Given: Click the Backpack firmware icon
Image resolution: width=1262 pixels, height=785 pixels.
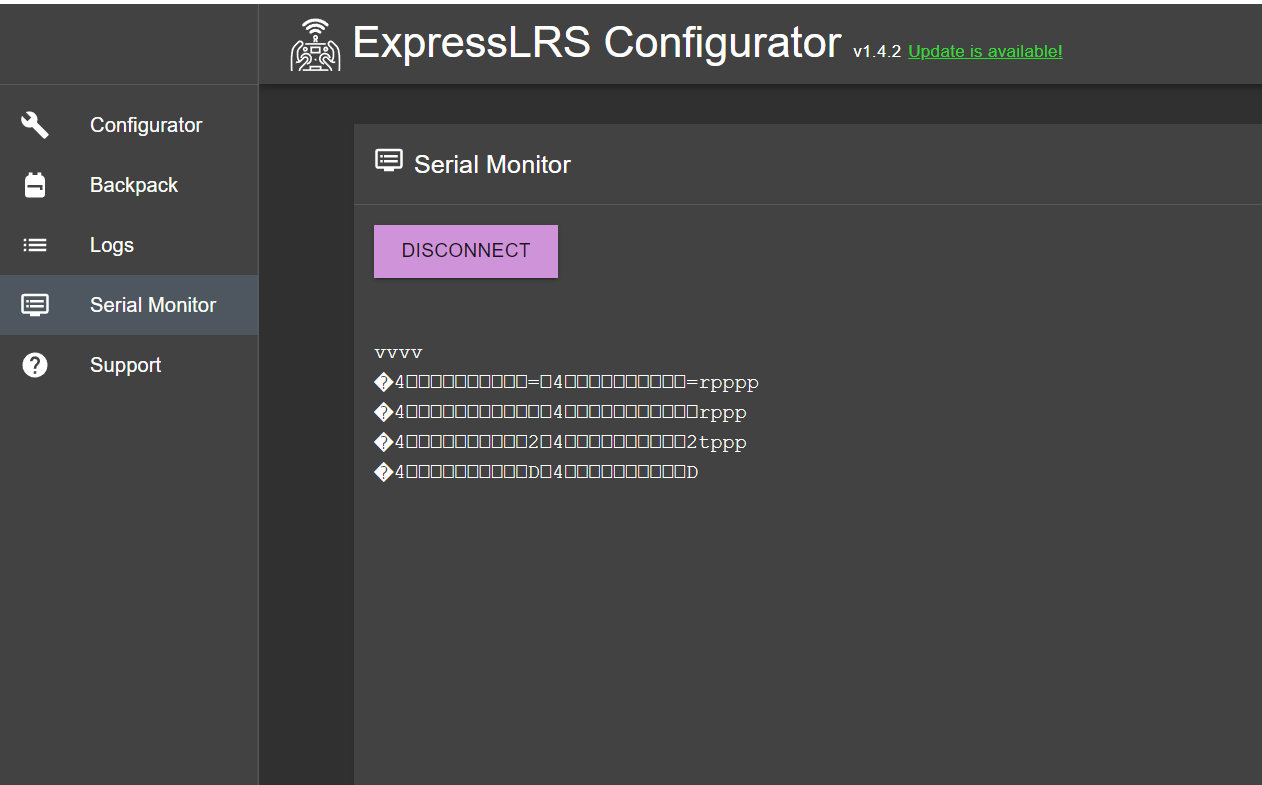Looking at the screenshot, I should tap(34, 184).
